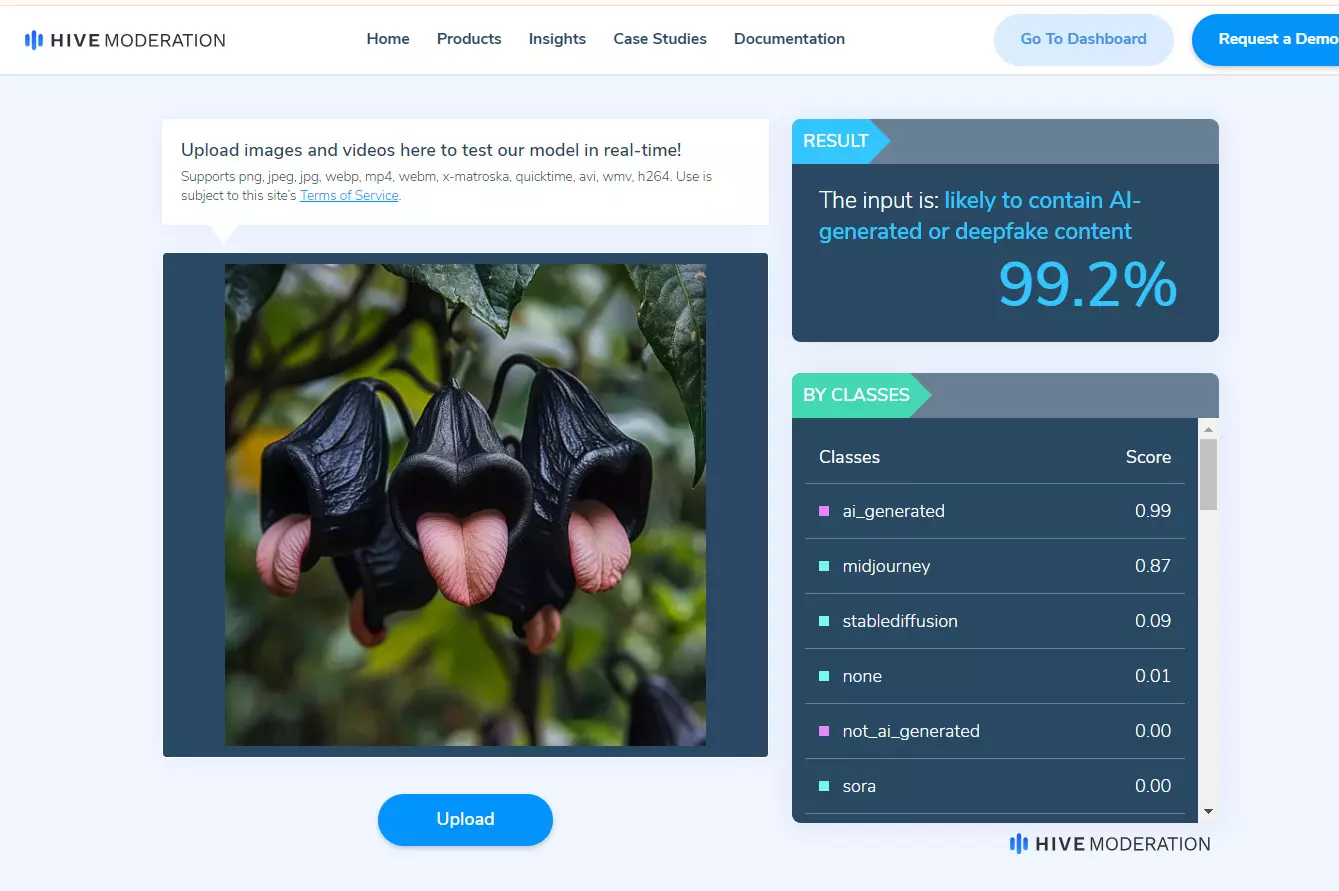1339x891 pixels.
Task: Open the Products navigation menu
Action: click(469, 39)
